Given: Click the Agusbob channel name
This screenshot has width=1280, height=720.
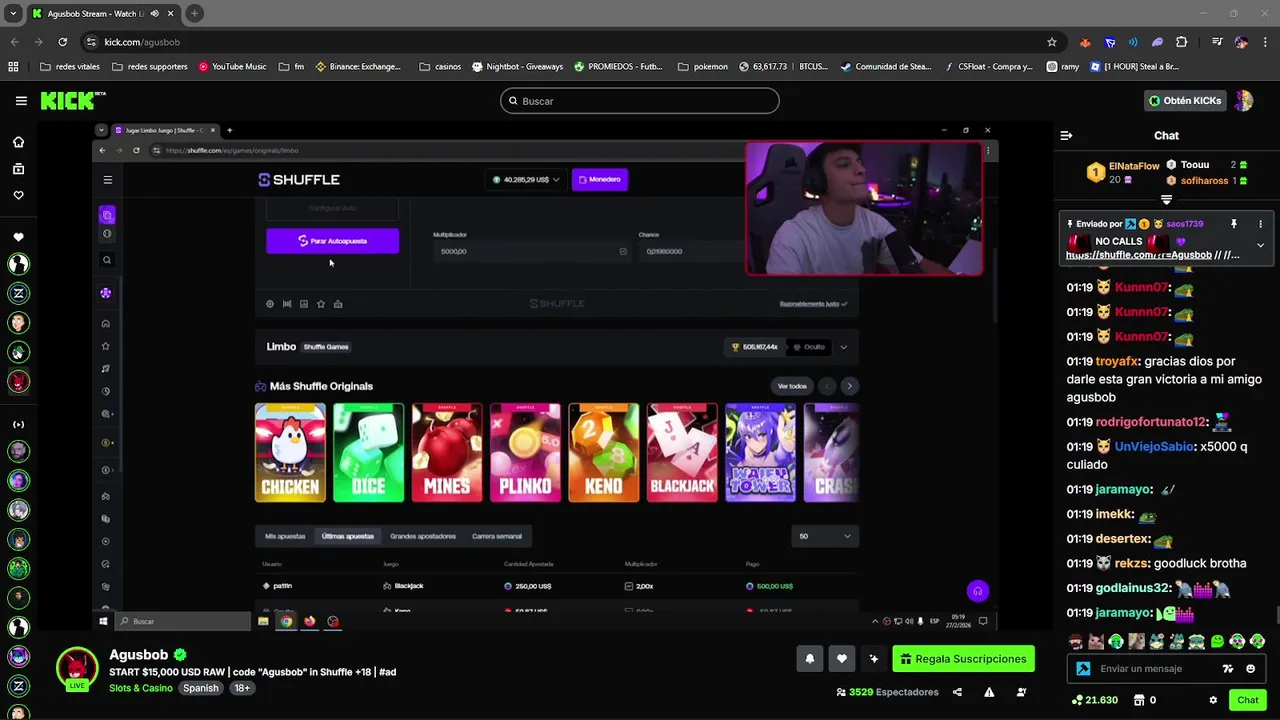Looking at the screenshot, I should [139, 655].
